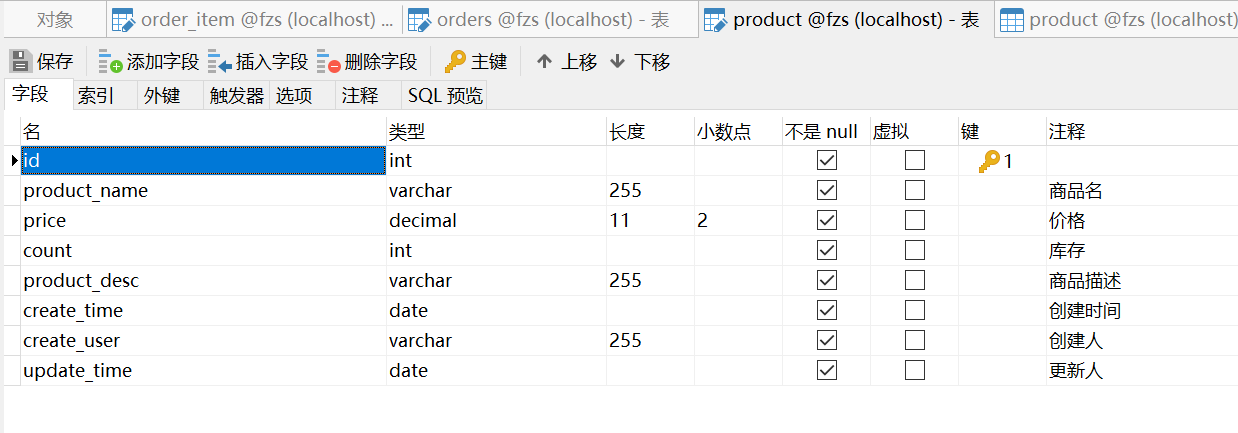This screenshot has height=433, width=1238.
Task: Toggle 'not null' checkbox for update_time
Action: tap(826, 371)
